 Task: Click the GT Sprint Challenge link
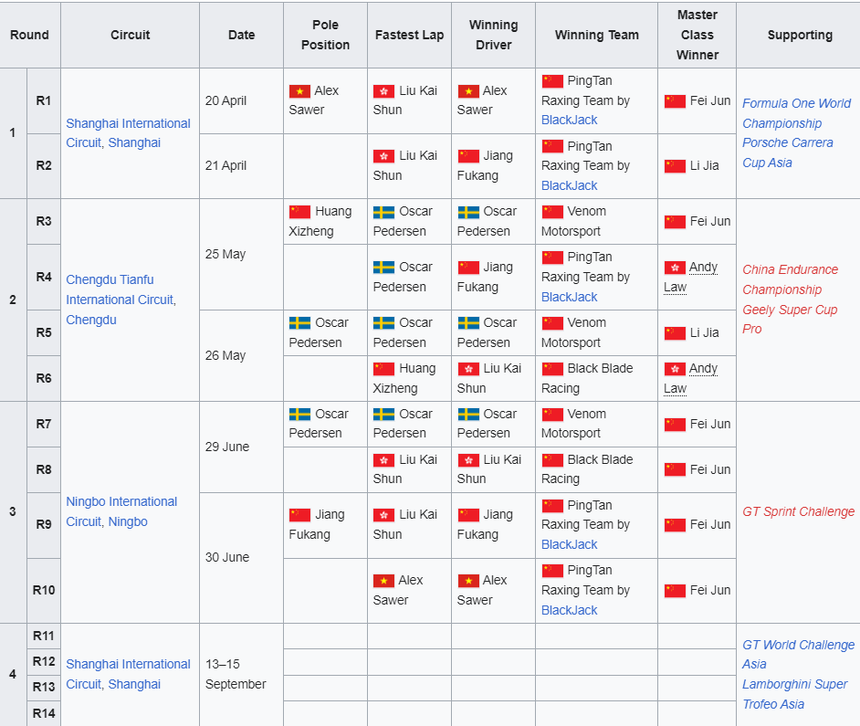click(x=798, y=511)
